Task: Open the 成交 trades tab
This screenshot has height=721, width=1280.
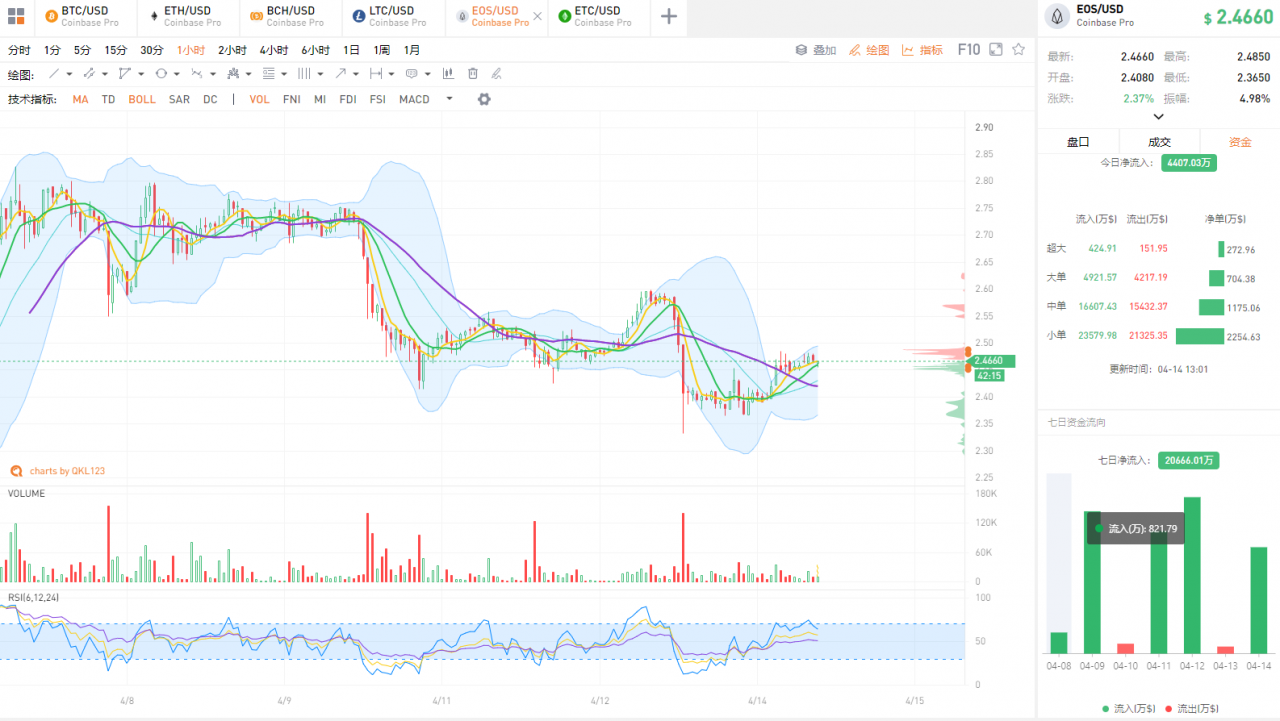Action: [x=1159, y=142]
